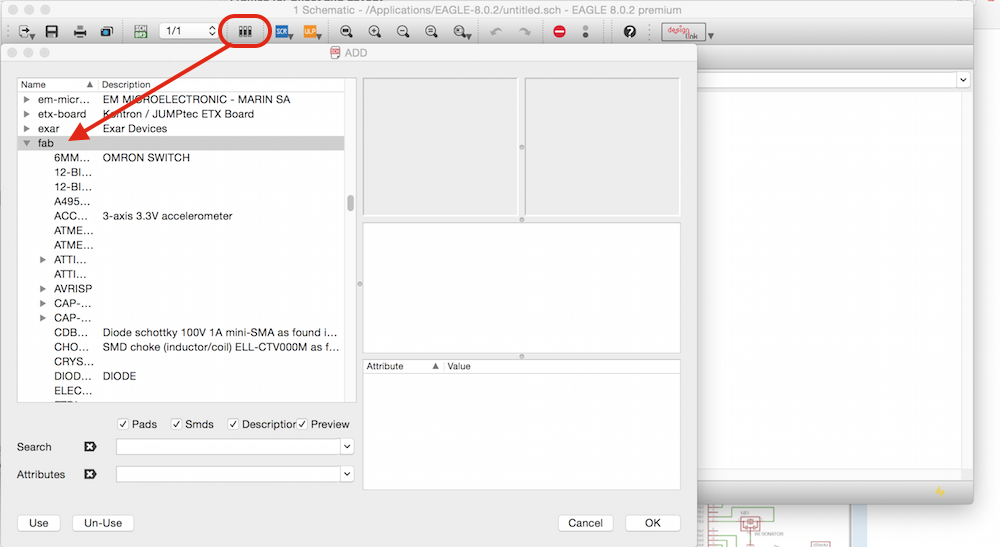Change sheet with the 1/1 stepper
Image resolution: width=1000 pixels, height=547 pixels.
click(x=212, y=31)
